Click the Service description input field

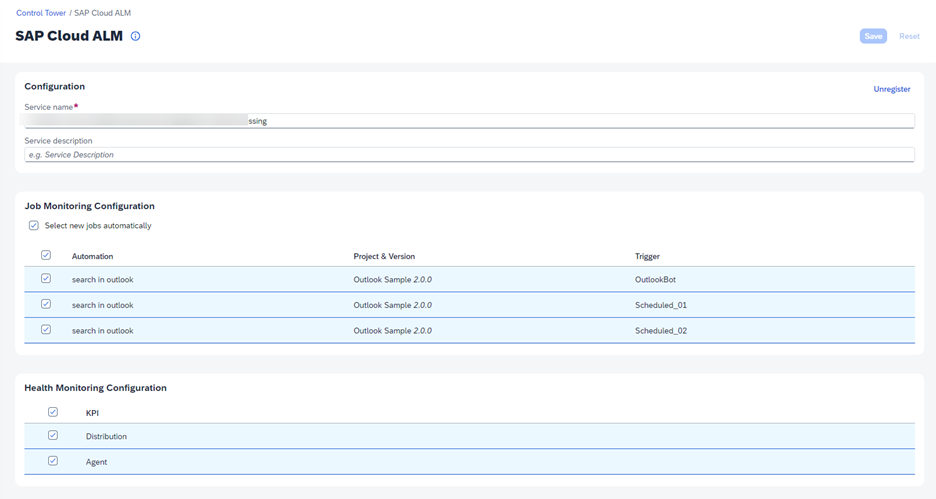[469, 155]
